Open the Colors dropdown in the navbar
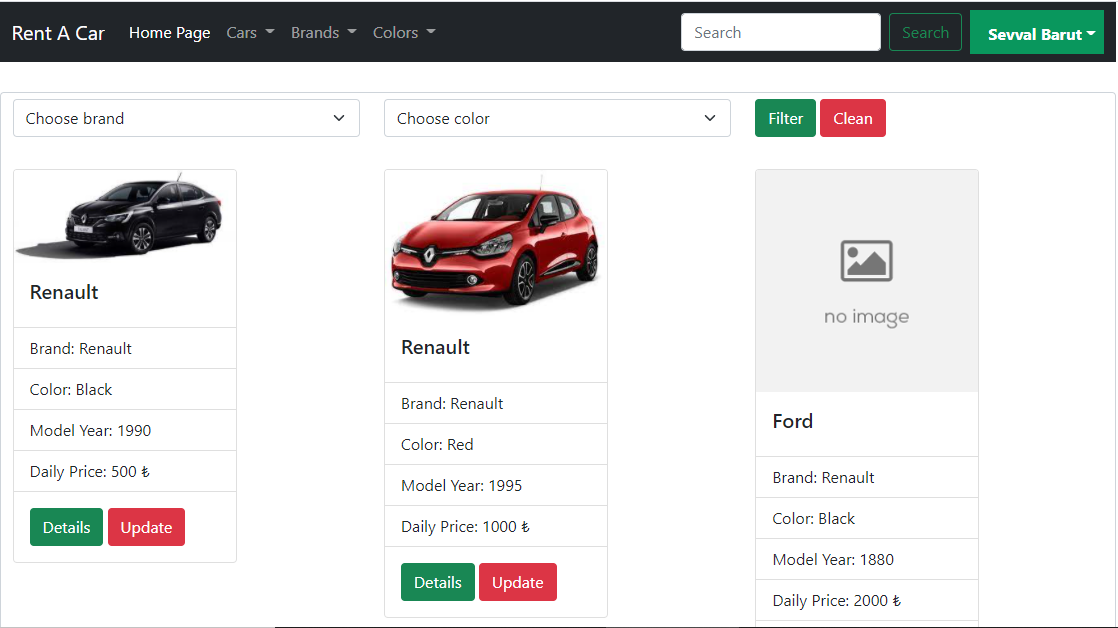 (x=402, y=32)
